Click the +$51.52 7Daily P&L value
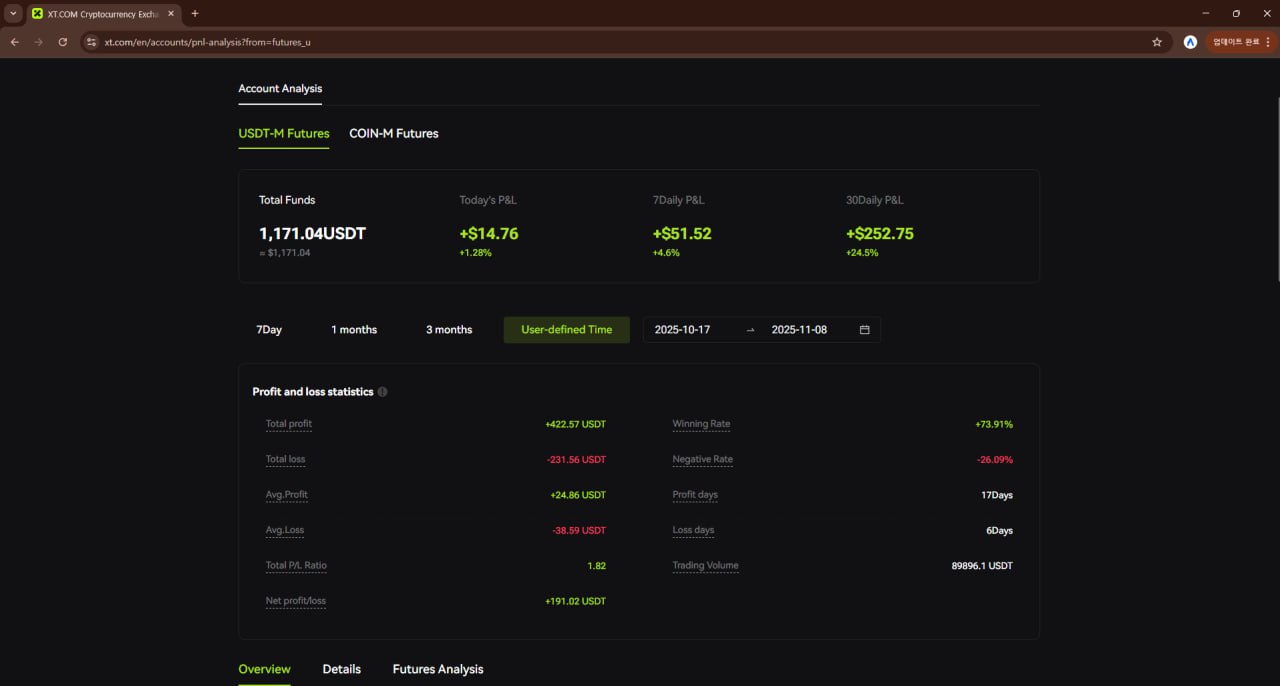This screenshot has width=1280, height=686. tap(682, 234)
